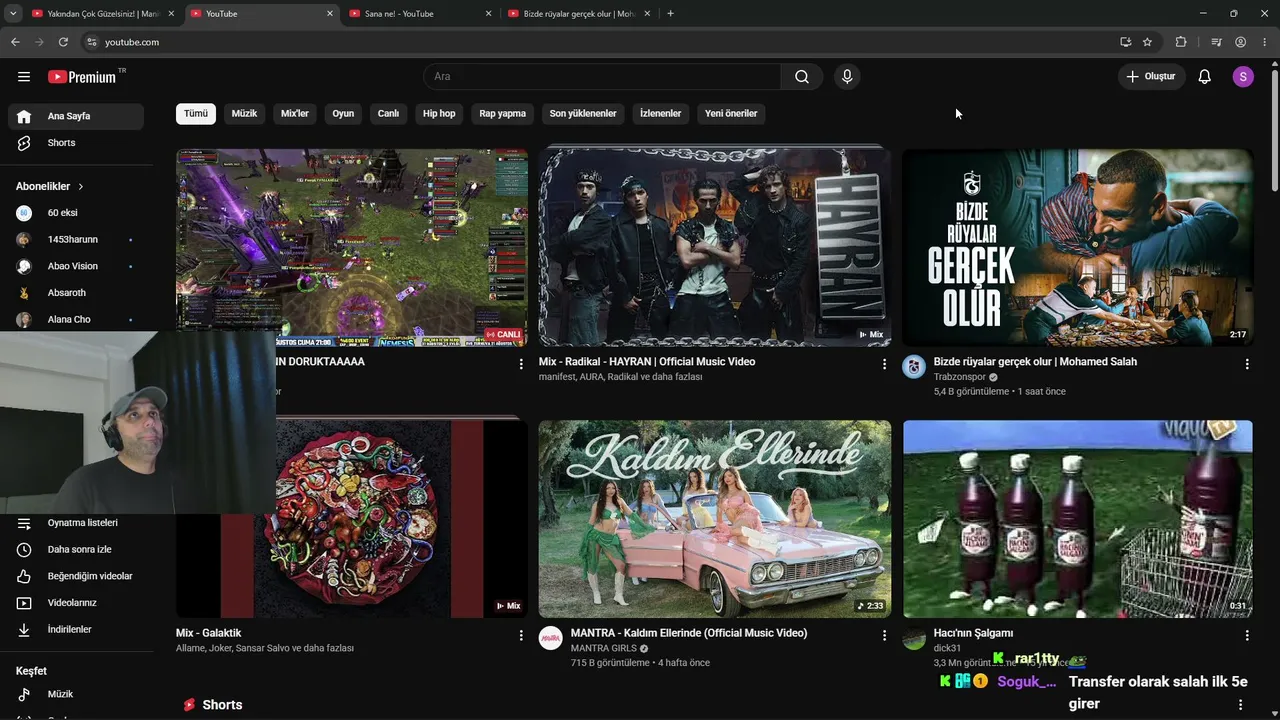Go to Ana Sayfa in sidebar
1280x720 pixels.
coord(76,116)
